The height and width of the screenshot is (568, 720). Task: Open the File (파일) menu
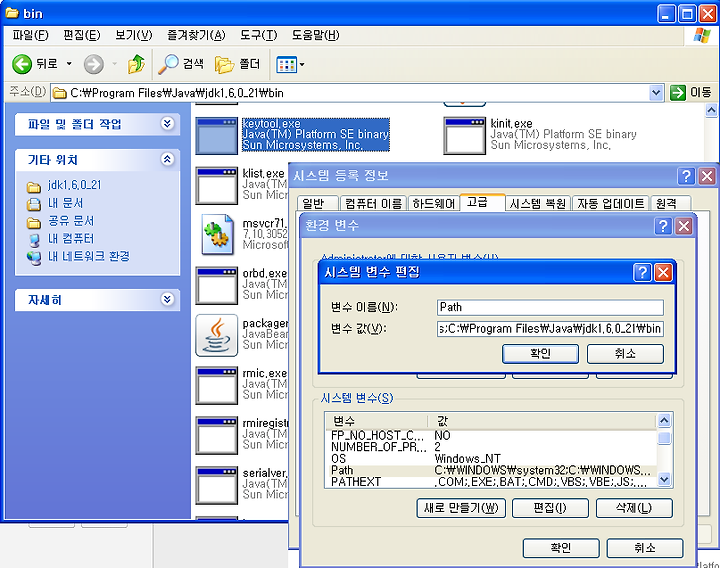[30, 35]
